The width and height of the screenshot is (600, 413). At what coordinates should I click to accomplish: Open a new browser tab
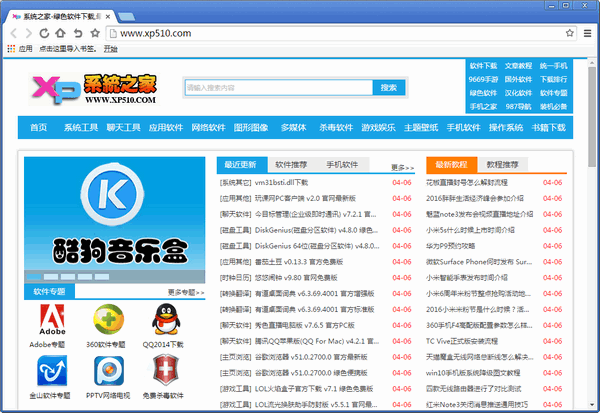(x=126, y=16)
